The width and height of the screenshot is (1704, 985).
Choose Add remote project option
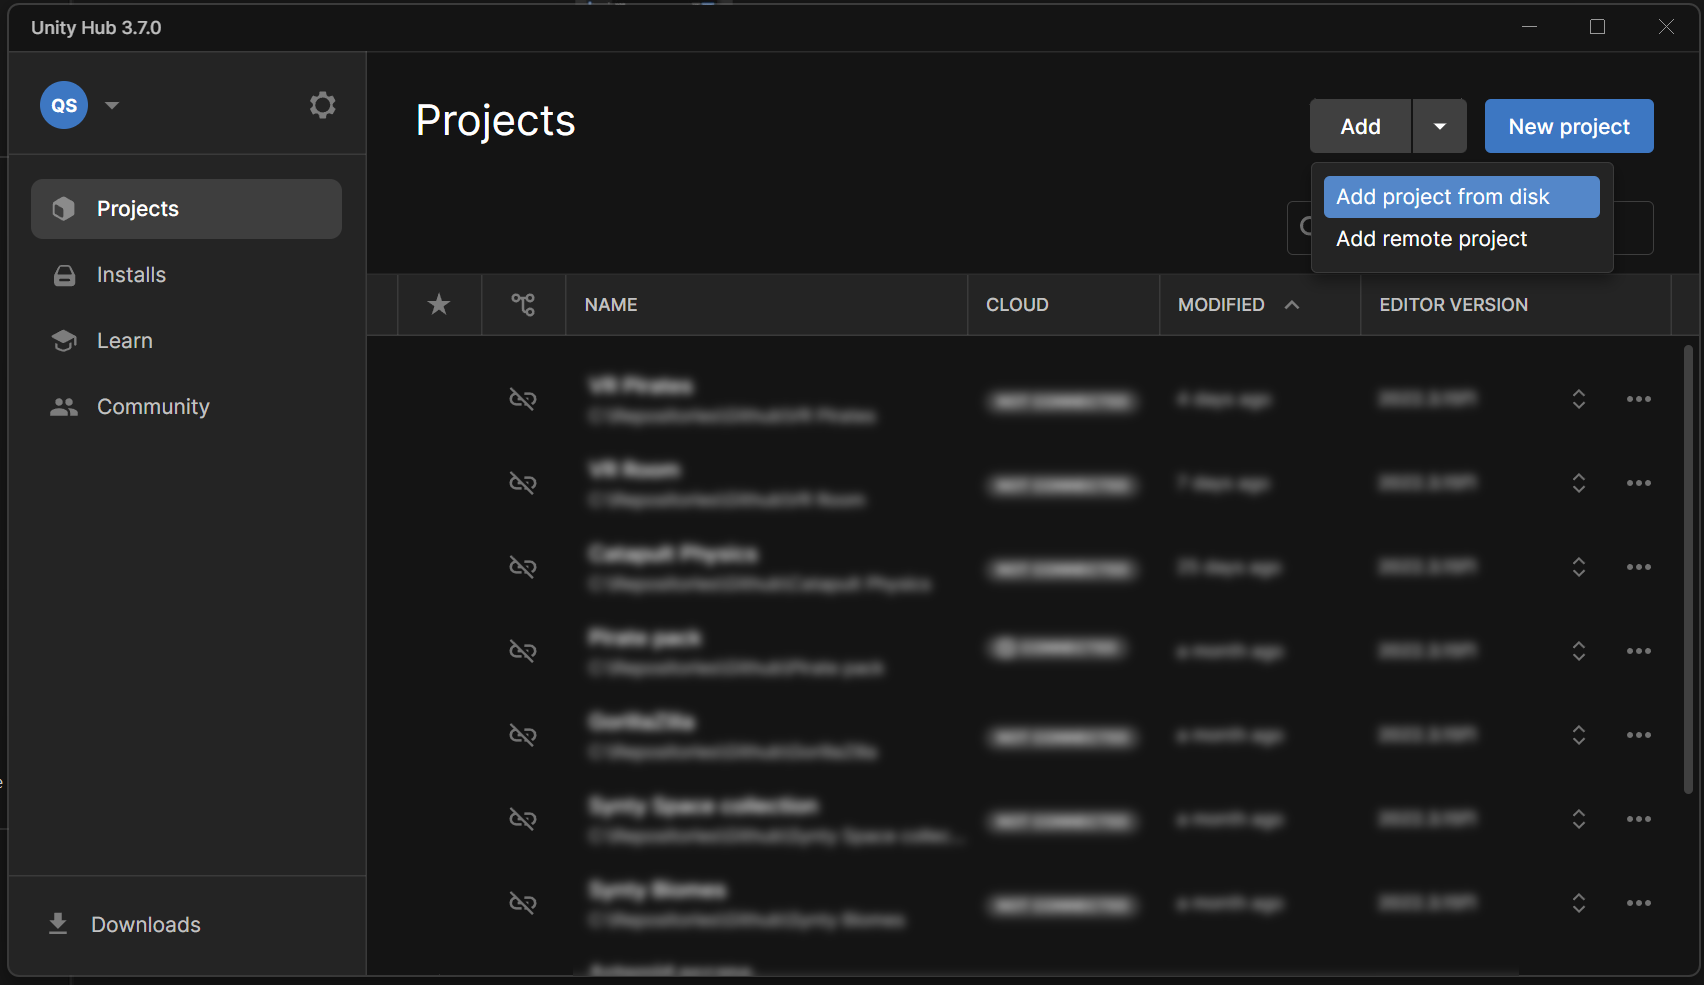pos(1431,239)
